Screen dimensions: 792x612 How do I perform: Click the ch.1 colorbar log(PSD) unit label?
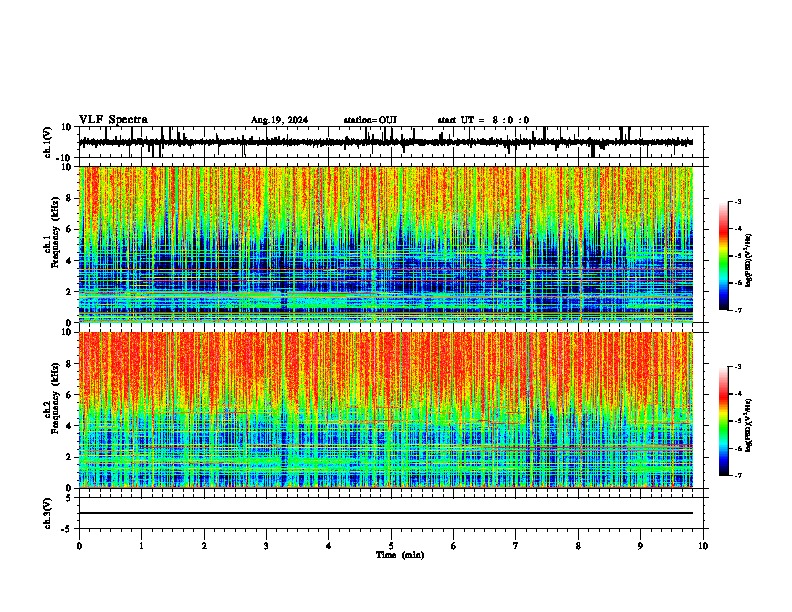tap(749, 260)
